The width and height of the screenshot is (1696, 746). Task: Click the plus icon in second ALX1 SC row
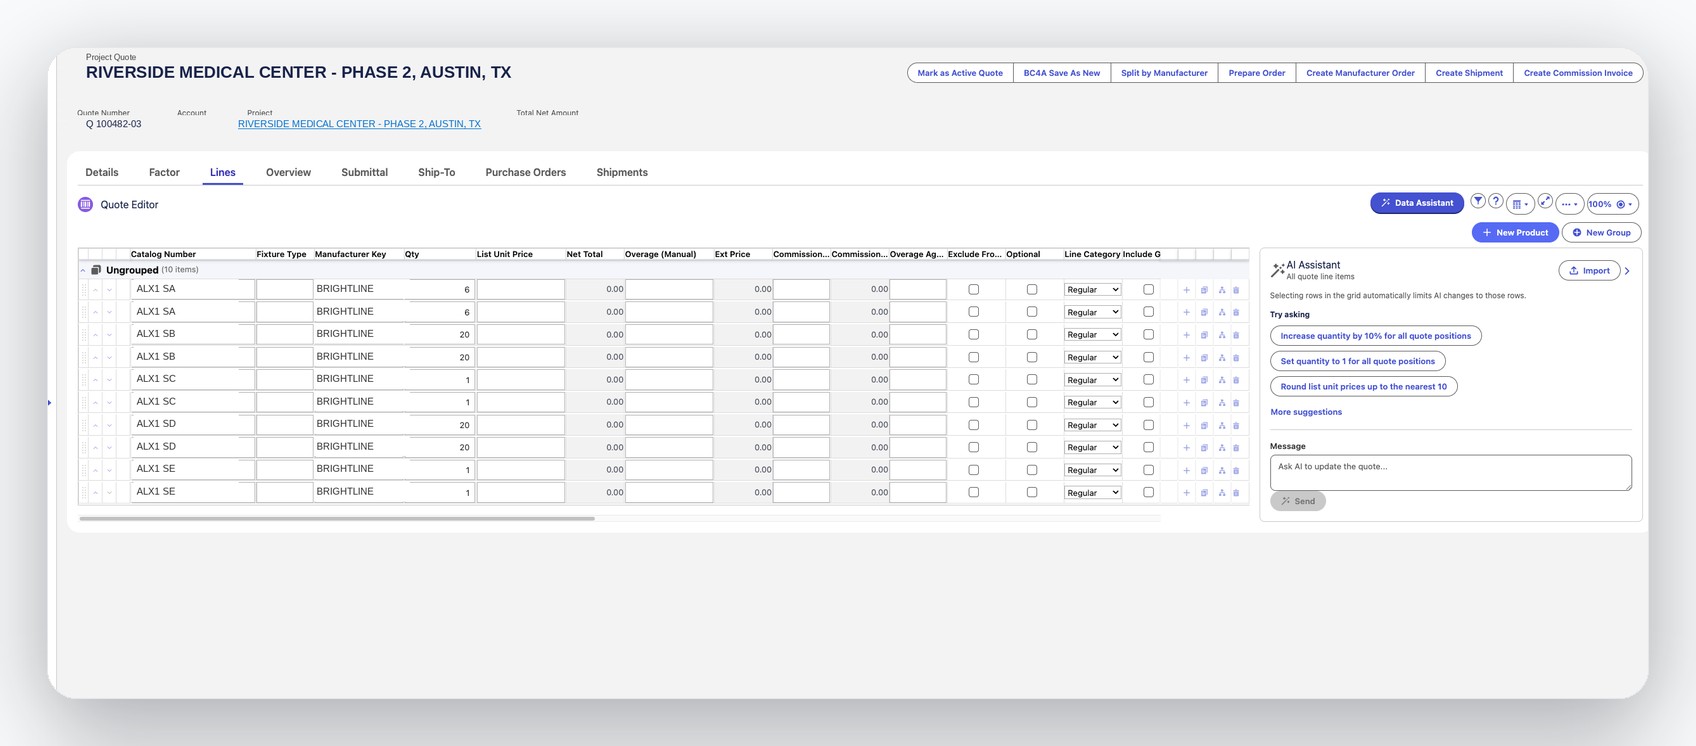tap(1187, 403)
